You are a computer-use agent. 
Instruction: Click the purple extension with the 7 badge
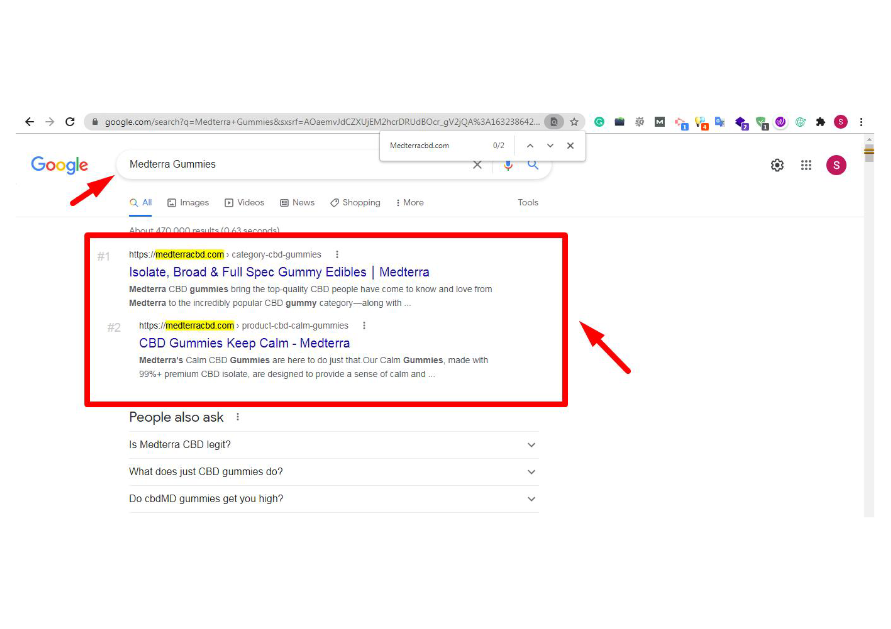tap(742, 123)
